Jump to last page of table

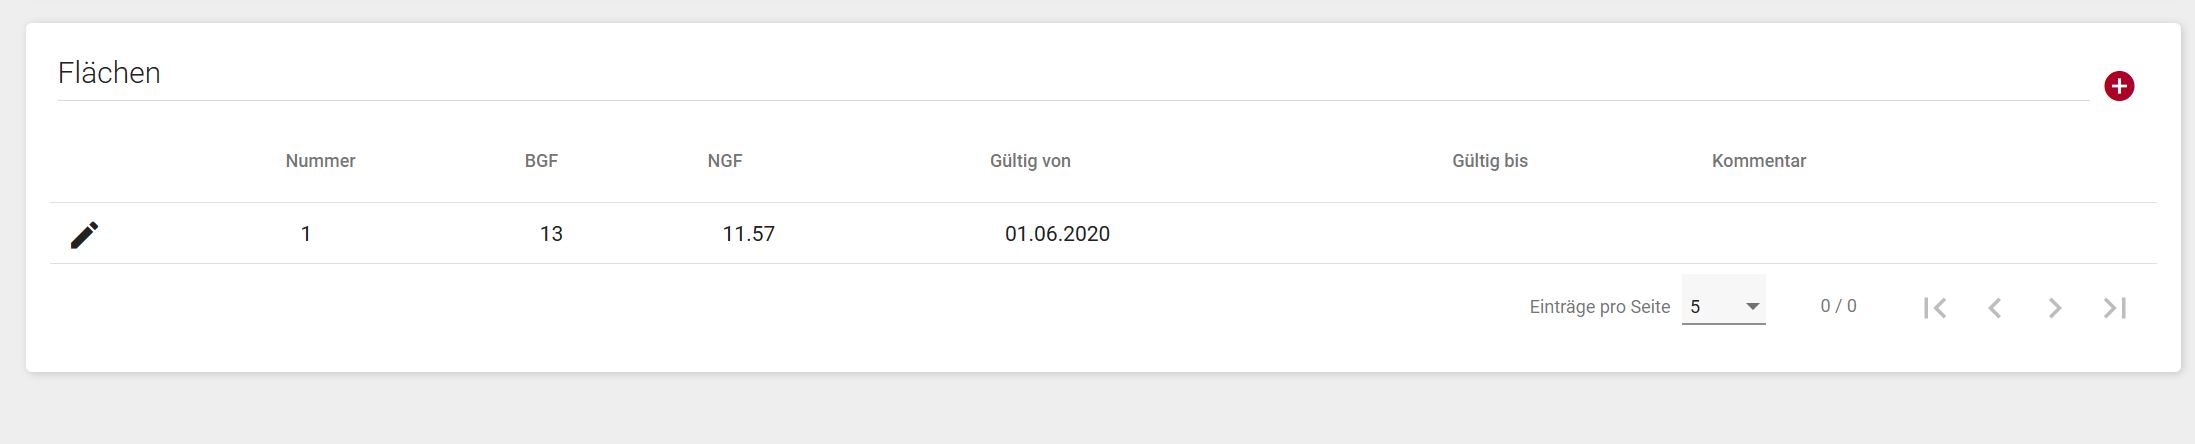[x=2115, y=308]
